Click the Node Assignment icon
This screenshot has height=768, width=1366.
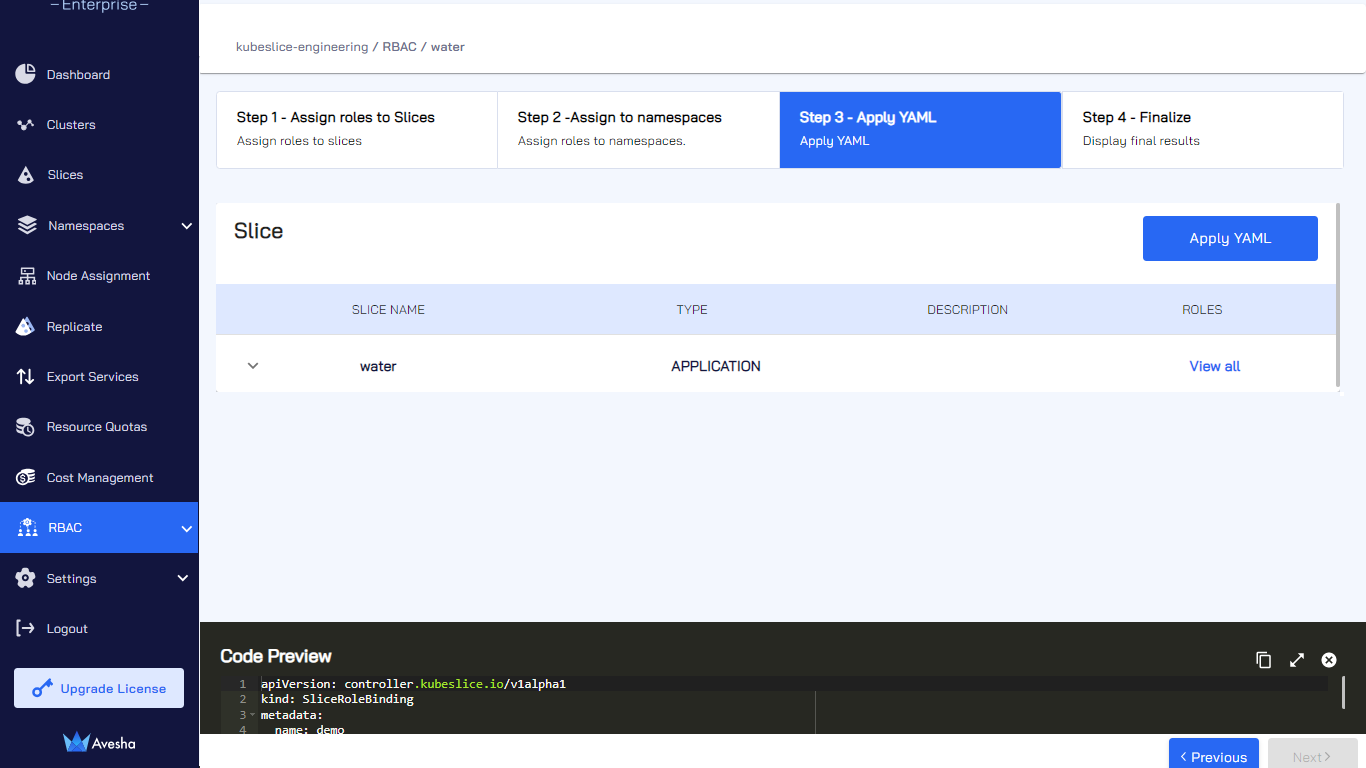click(27, 276)
